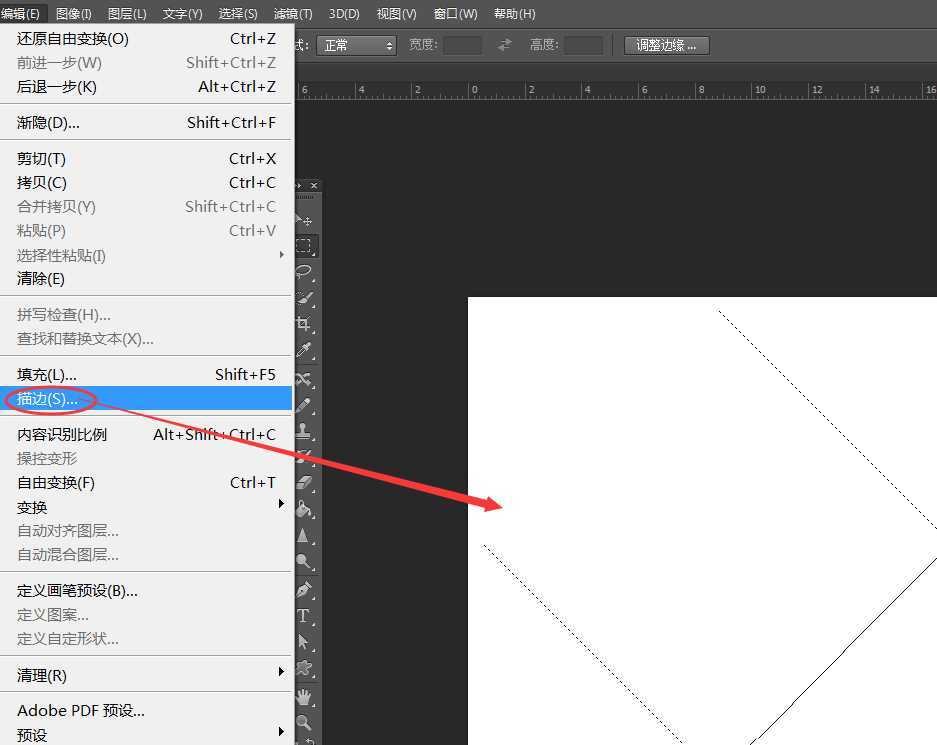Pick the Crop tool
The image size is (937, 745).
click(304, 324)
